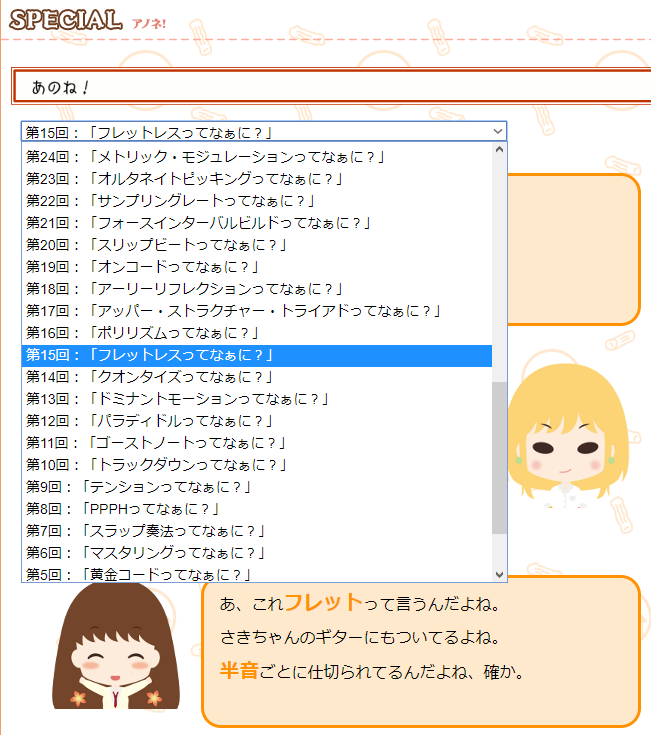Select 第11回 ゴーストノート option
The image size is (651, 735).
click(257, 443)
